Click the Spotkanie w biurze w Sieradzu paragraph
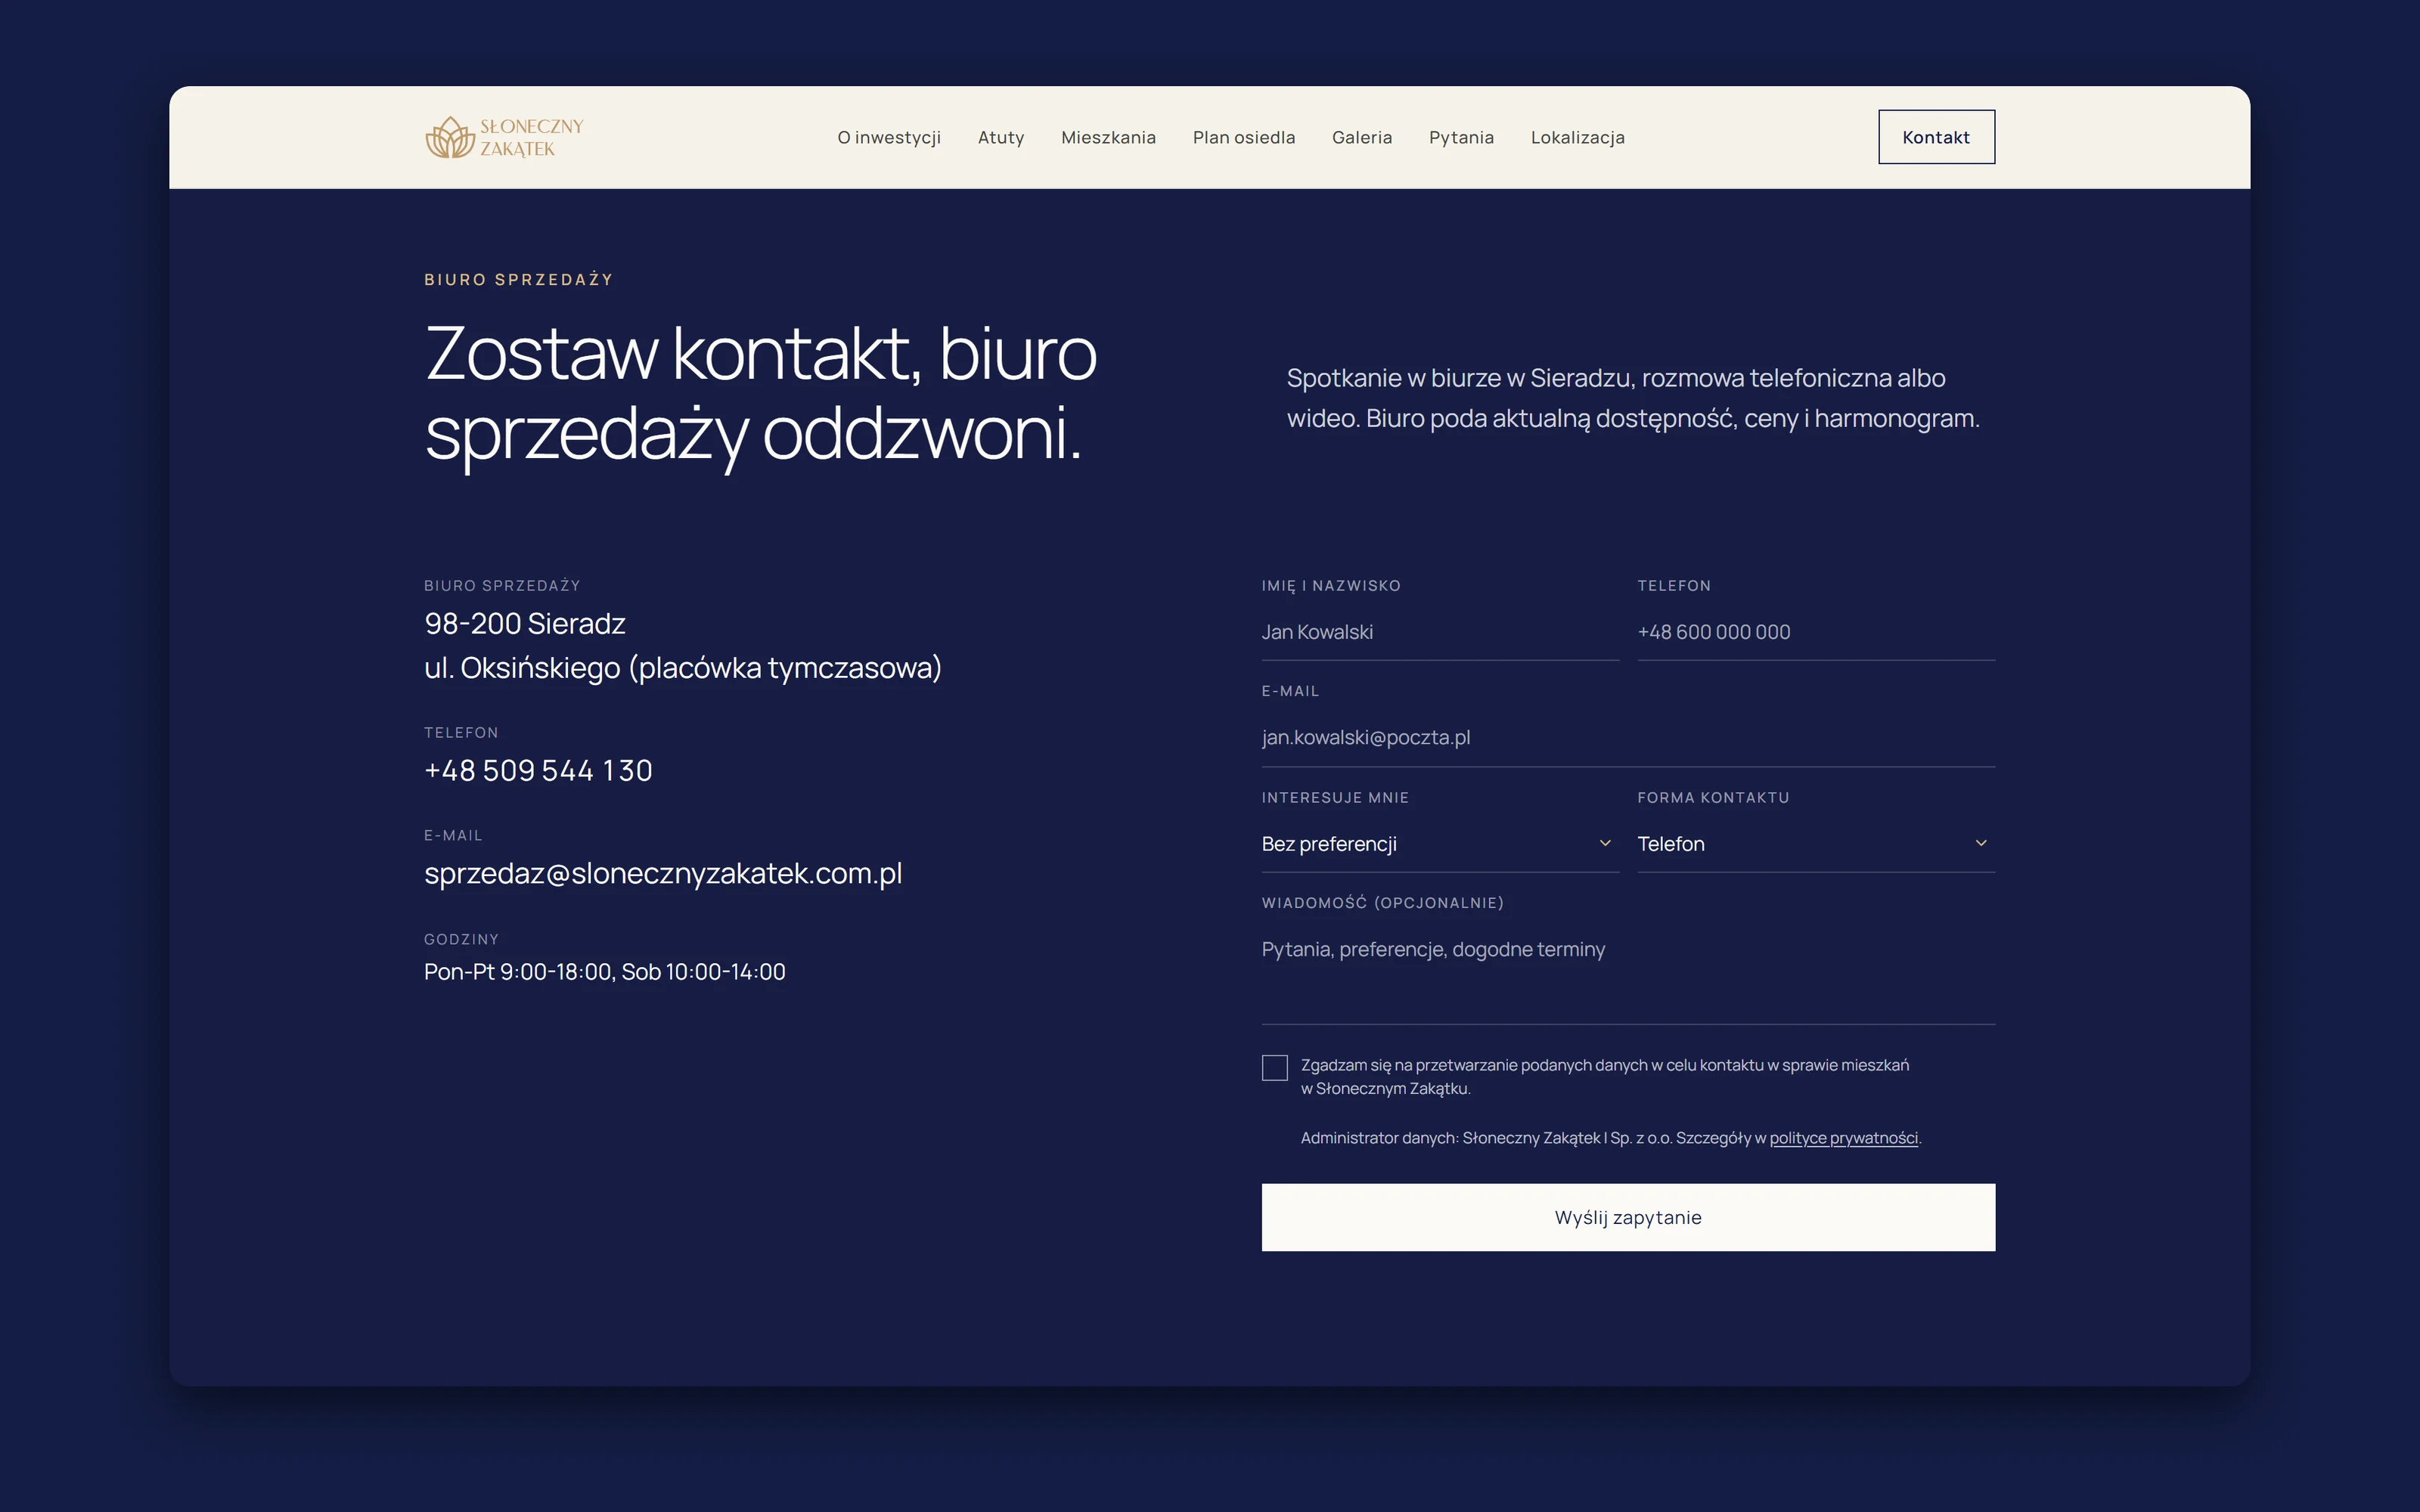2420x1512 pixels. coord(1633,398)
